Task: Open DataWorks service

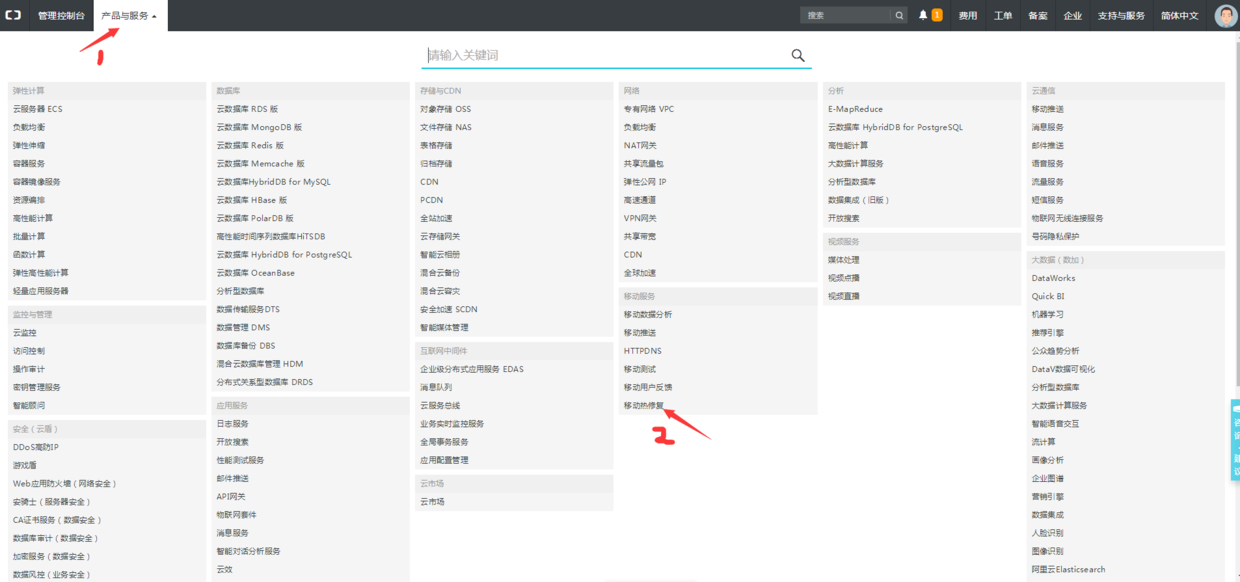Action: tap(1054, 279)
